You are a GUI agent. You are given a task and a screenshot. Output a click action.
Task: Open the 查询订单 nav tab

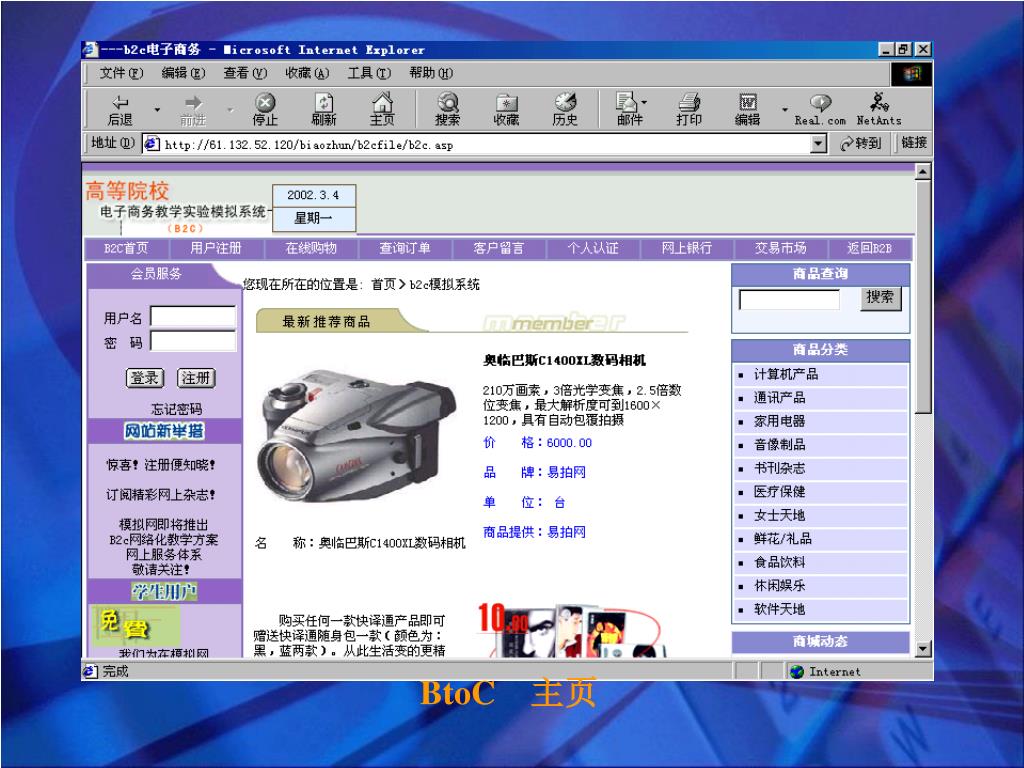405,248
